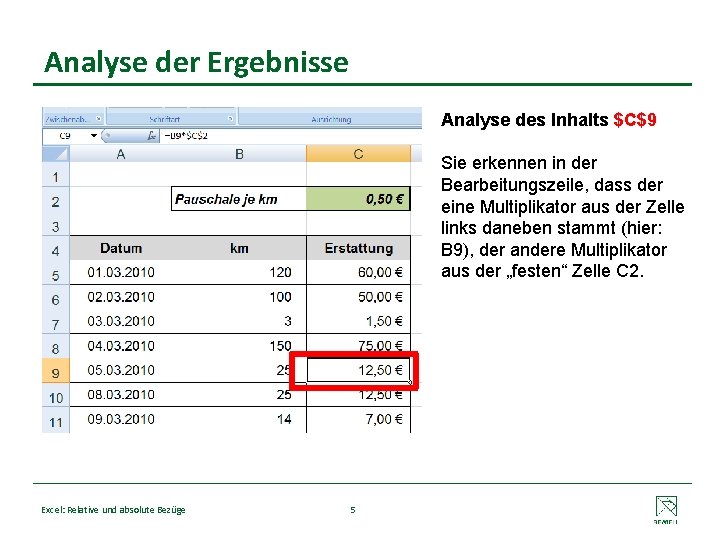Click km cell 25 in row 10
The image size is (720, 540).
pos(239,394)
